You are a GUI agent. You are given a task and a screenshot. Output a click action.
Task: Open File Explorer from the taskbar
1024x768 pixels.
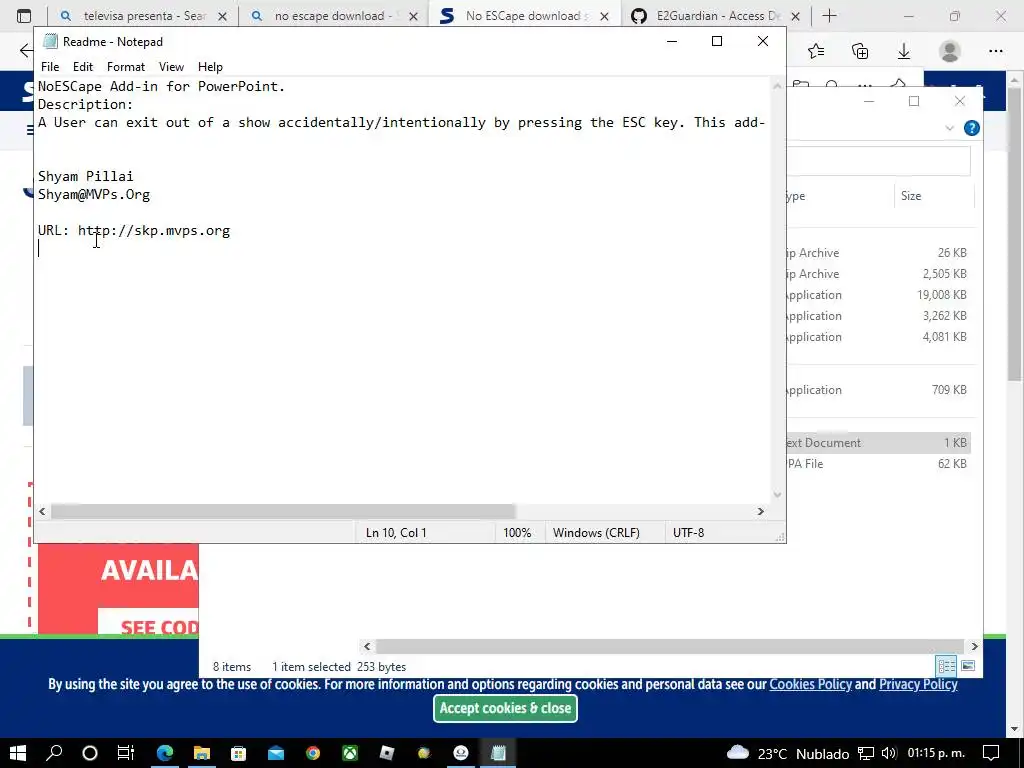202,753
